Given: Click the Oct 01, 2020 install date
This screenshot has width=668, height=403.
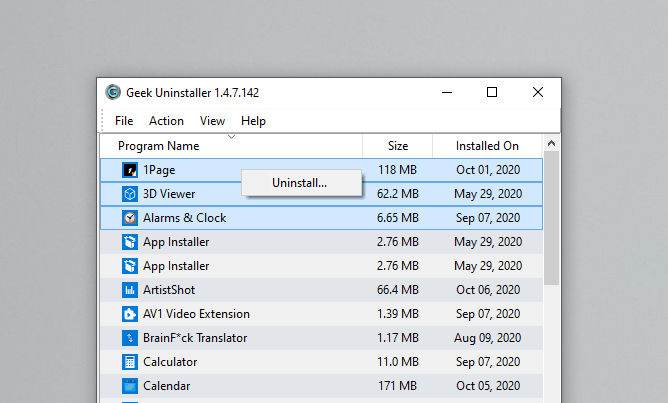Looking at the screenshot, I should (x=488, y=170).
